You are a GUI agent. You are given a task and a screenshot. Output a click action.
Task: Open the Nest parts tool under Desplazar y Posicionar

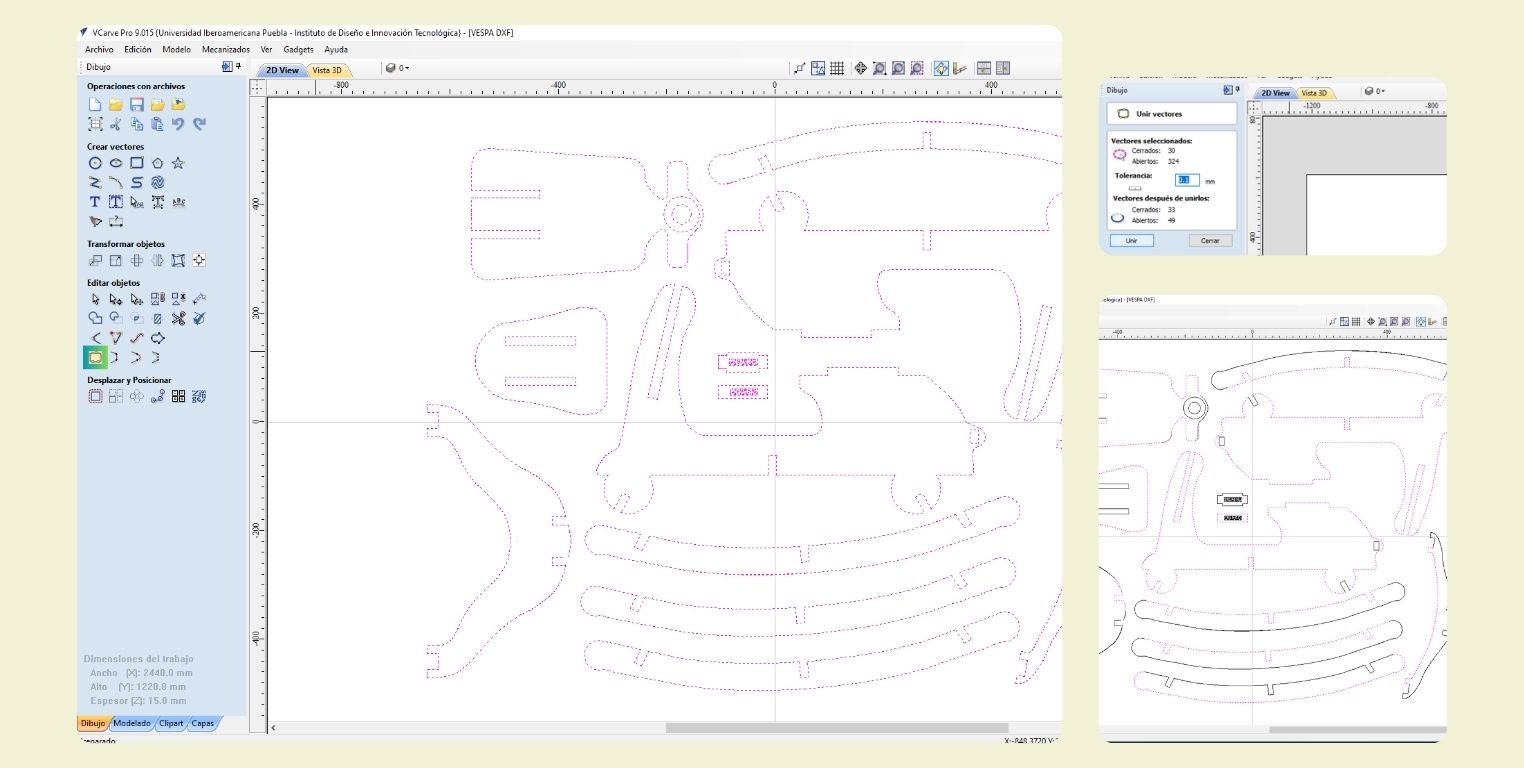point(200,396)
